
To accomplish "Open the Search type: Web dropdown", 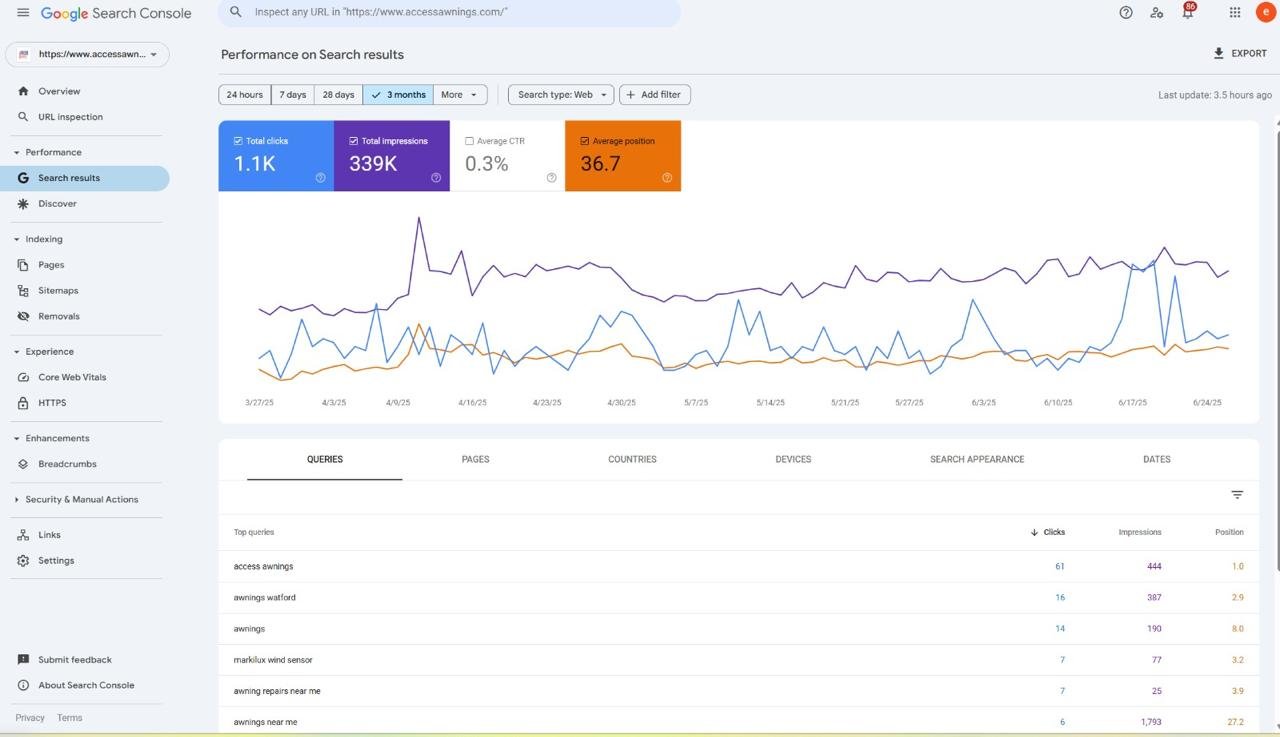I will [x=561, y=95].
